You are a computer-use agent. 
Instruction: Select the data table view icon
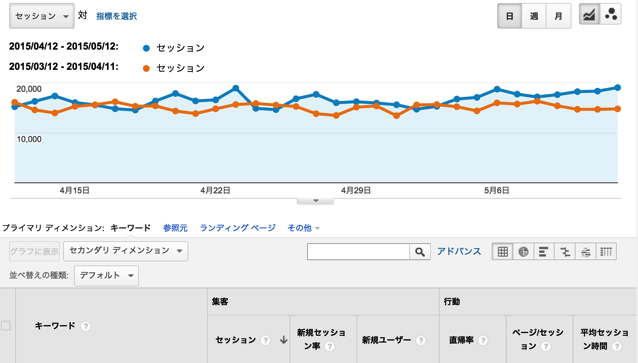click(x=503, y=251)
